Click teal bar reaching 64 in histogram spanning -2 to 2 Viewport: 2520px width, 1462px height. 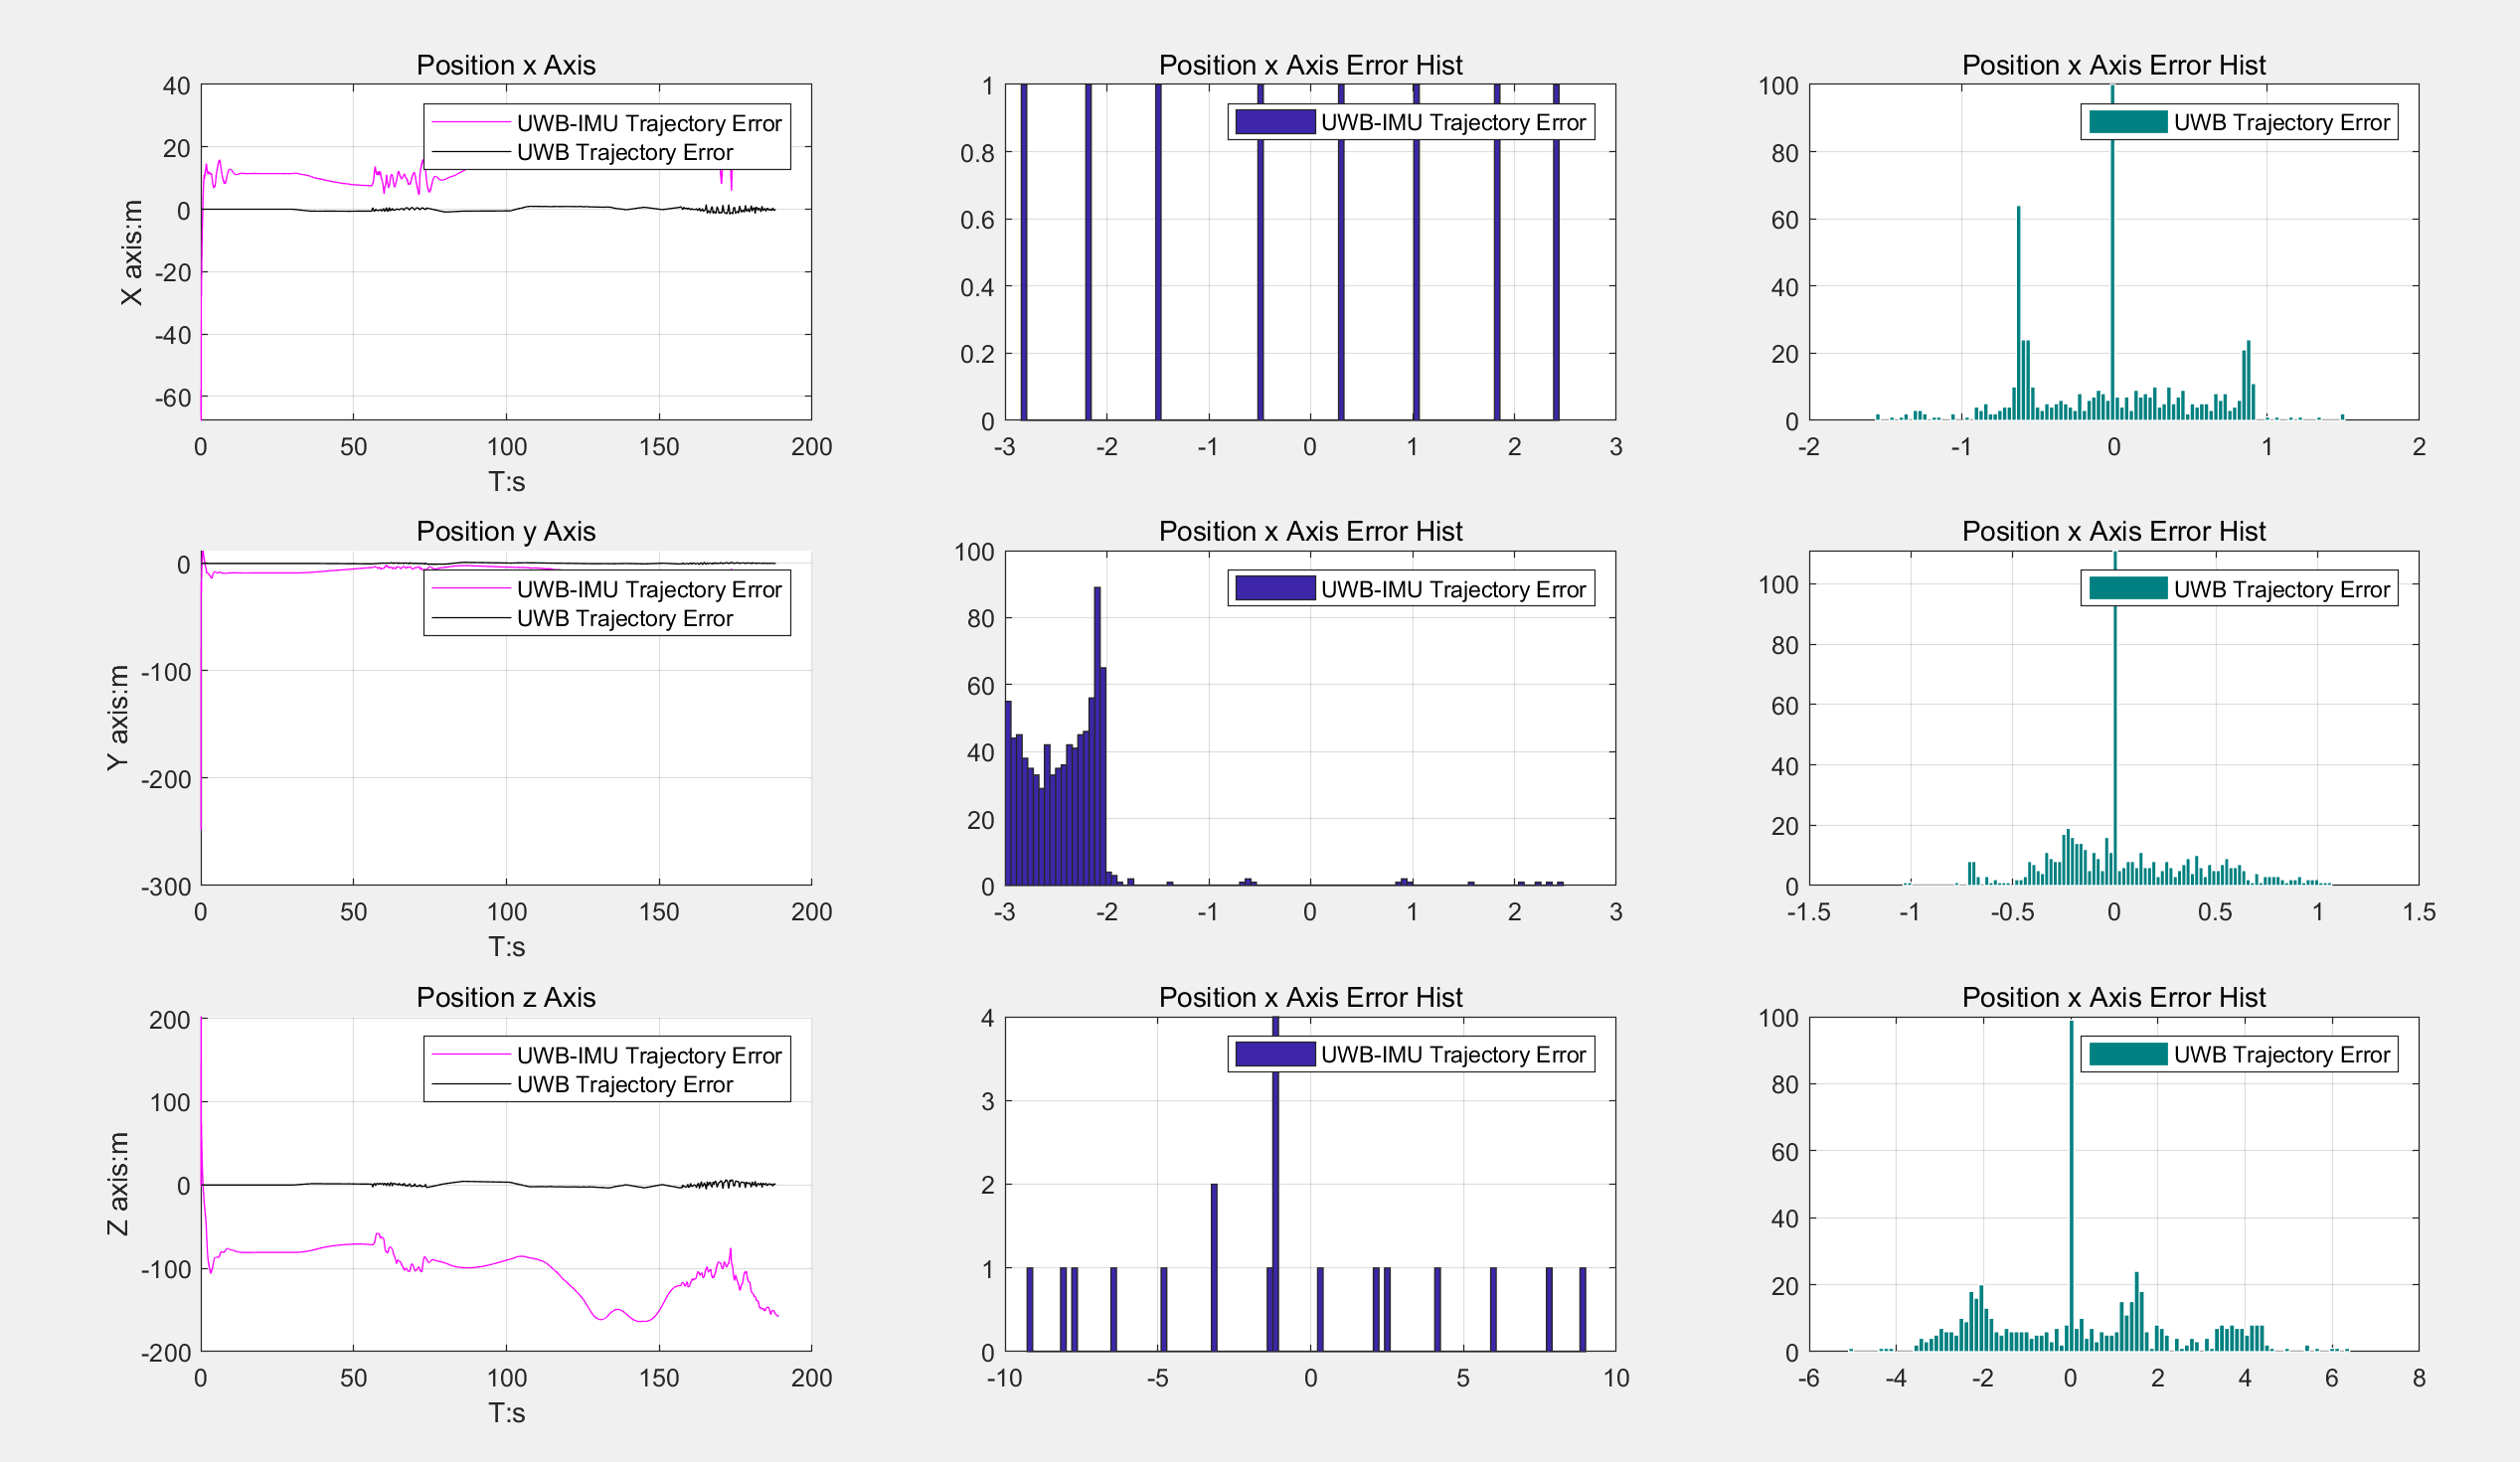pos(2018,312)
